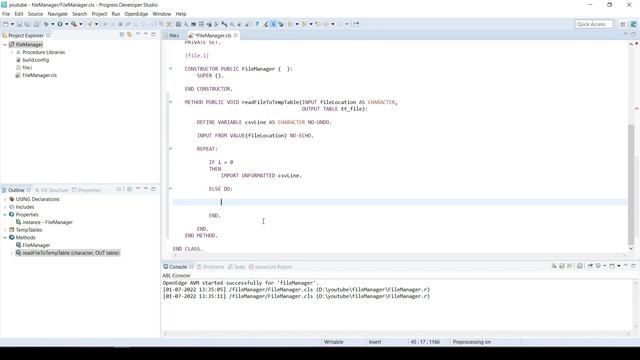Image resolution: width=640 pixels, height=360 pixels.
Task: Minimize the Outline panel
Action: tap(146, 189)
